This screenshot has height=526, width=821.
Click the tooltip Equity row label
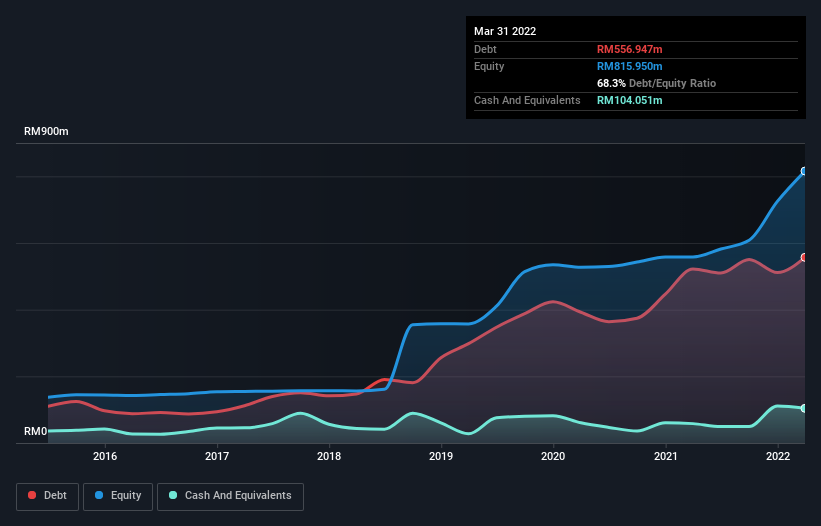click(489, 66)
